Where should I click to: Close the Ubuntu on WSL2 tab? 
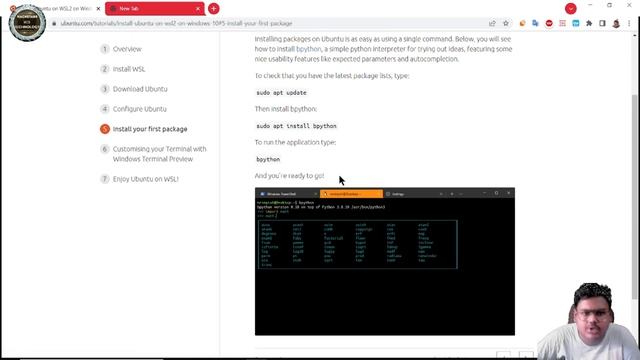pyautogui.click(x=98, y=9)
